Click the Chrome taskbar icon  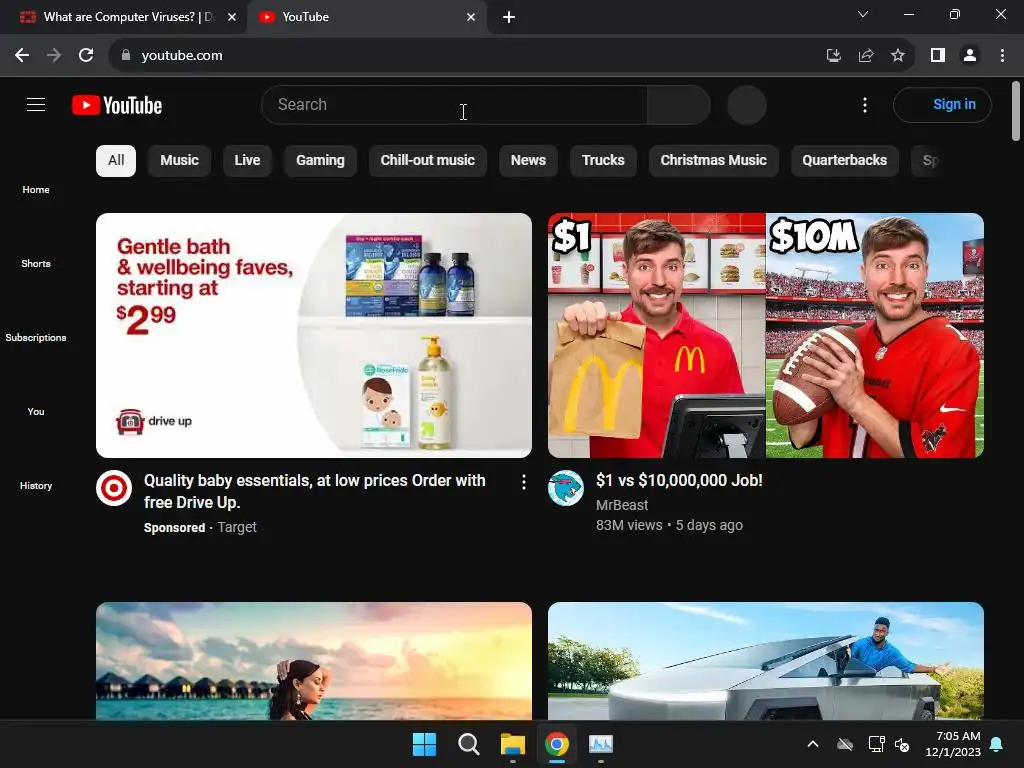[557, 744]
